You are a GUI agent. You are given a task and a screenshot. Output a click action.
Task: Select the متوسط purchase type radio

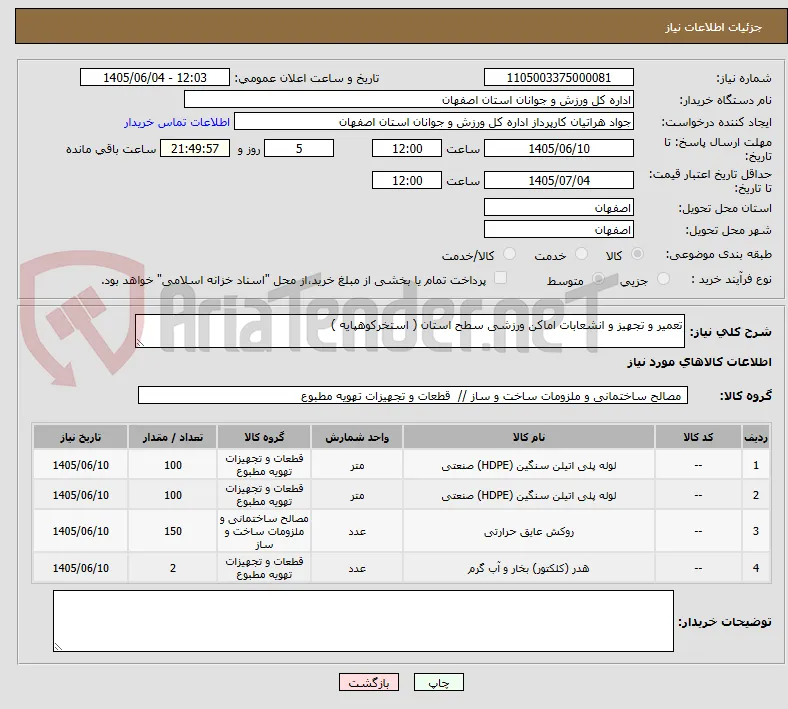598,279
